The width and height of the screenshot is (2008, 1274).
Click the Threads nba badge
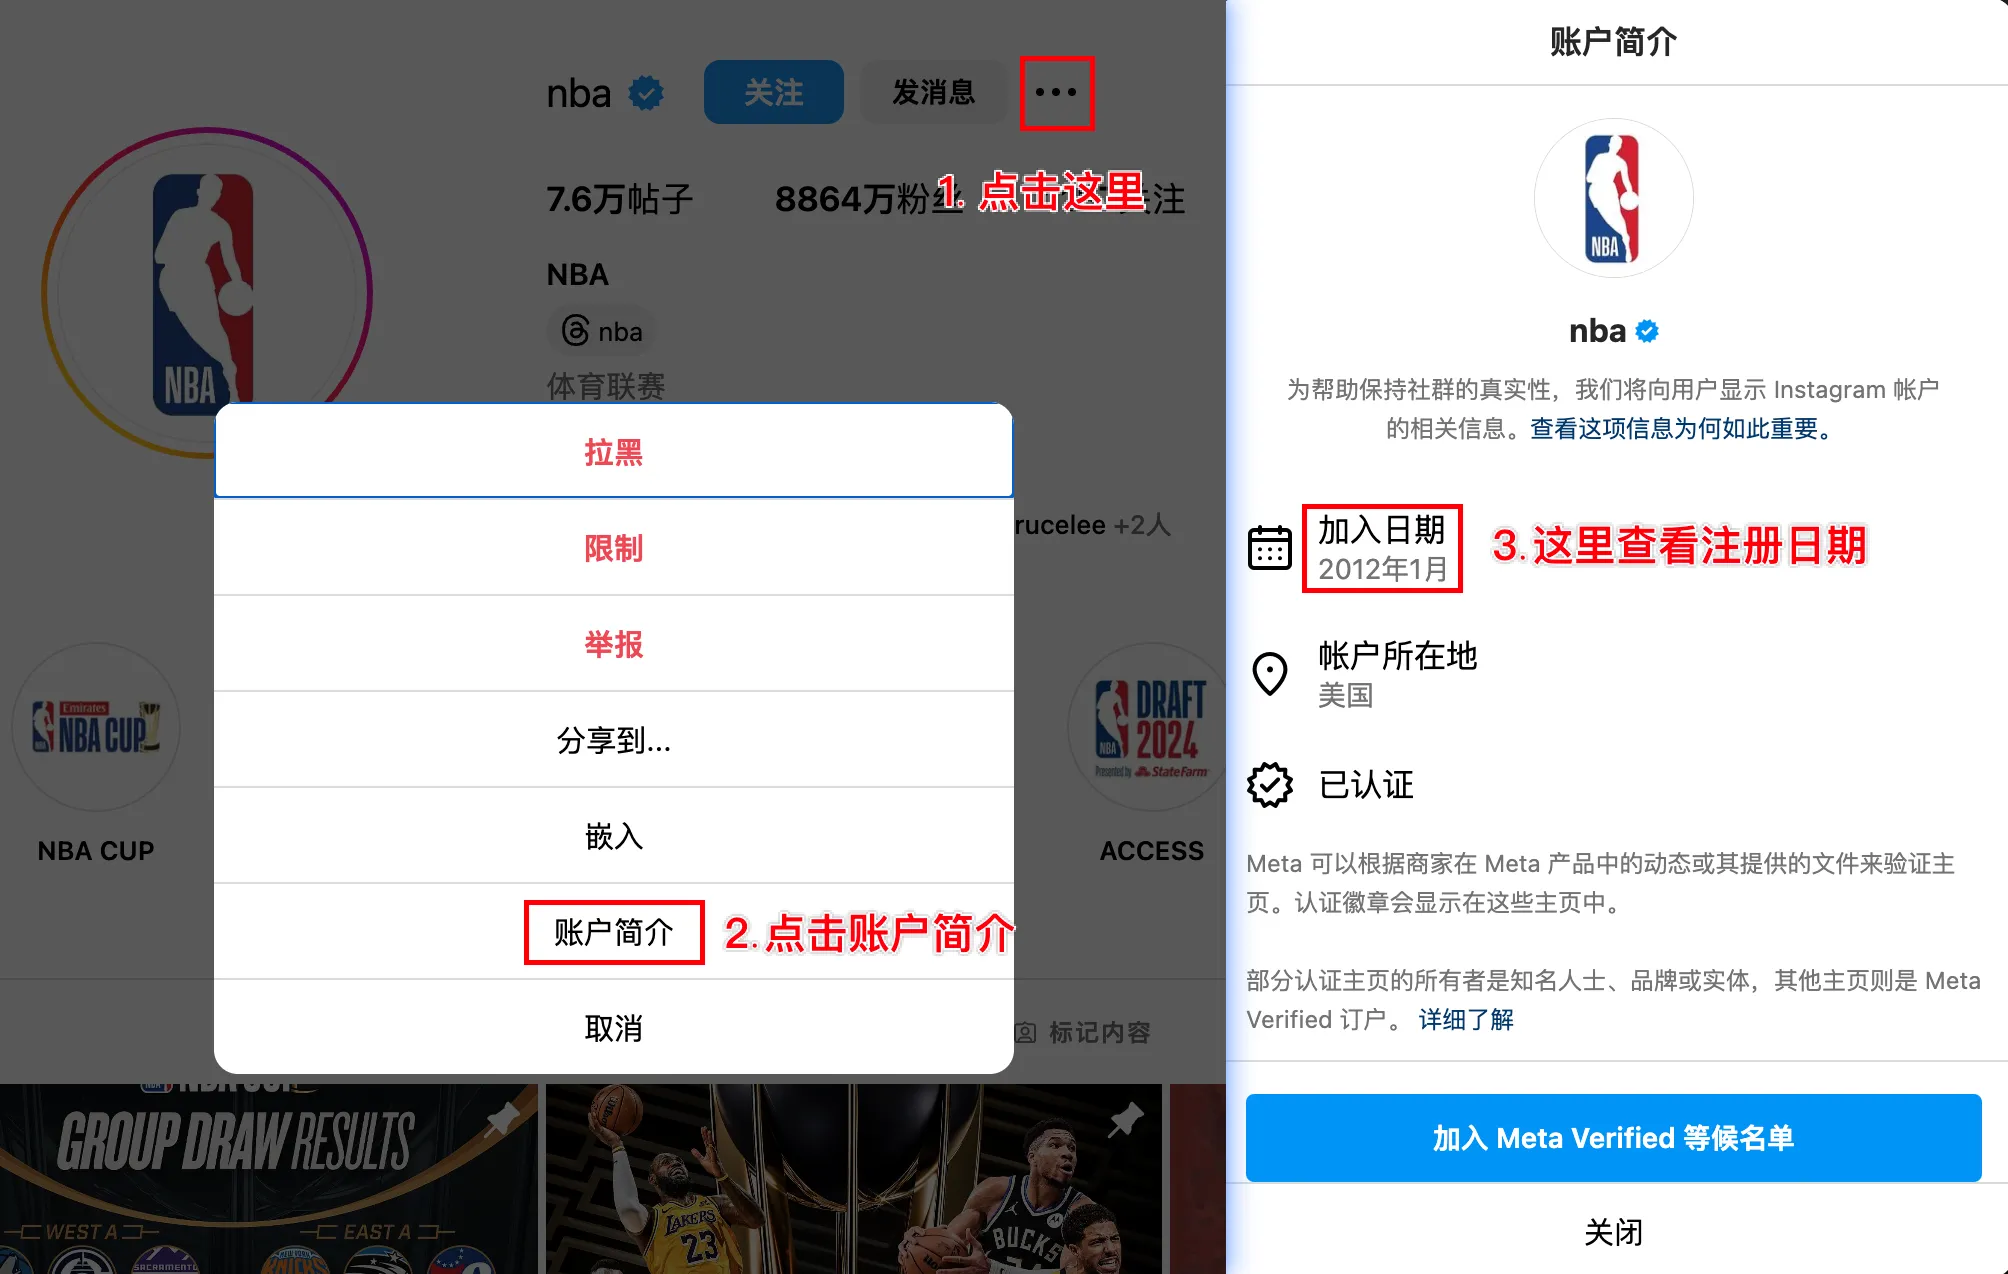click(x=602, y=331)
